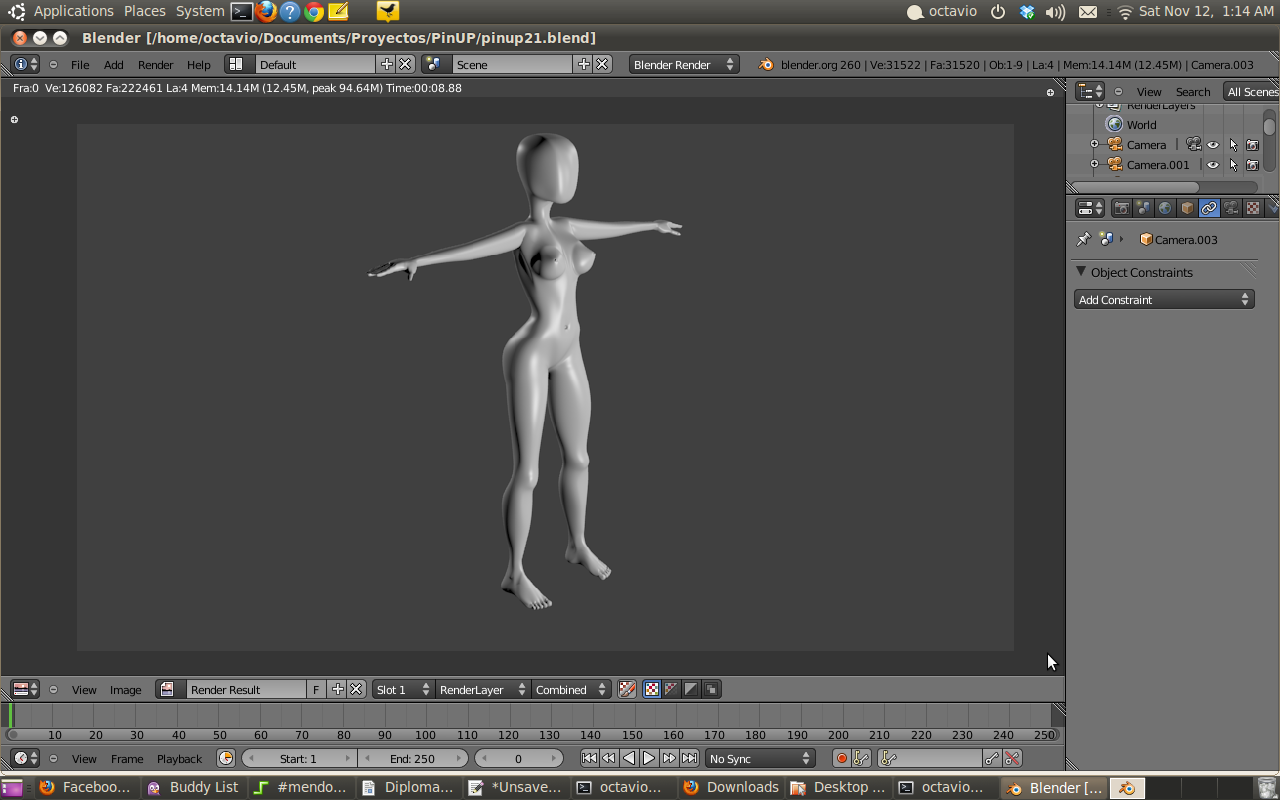Open Firefox from the top panel
Image resolution: width=1280 pixels, height=800 pixels.
point(266,12)
